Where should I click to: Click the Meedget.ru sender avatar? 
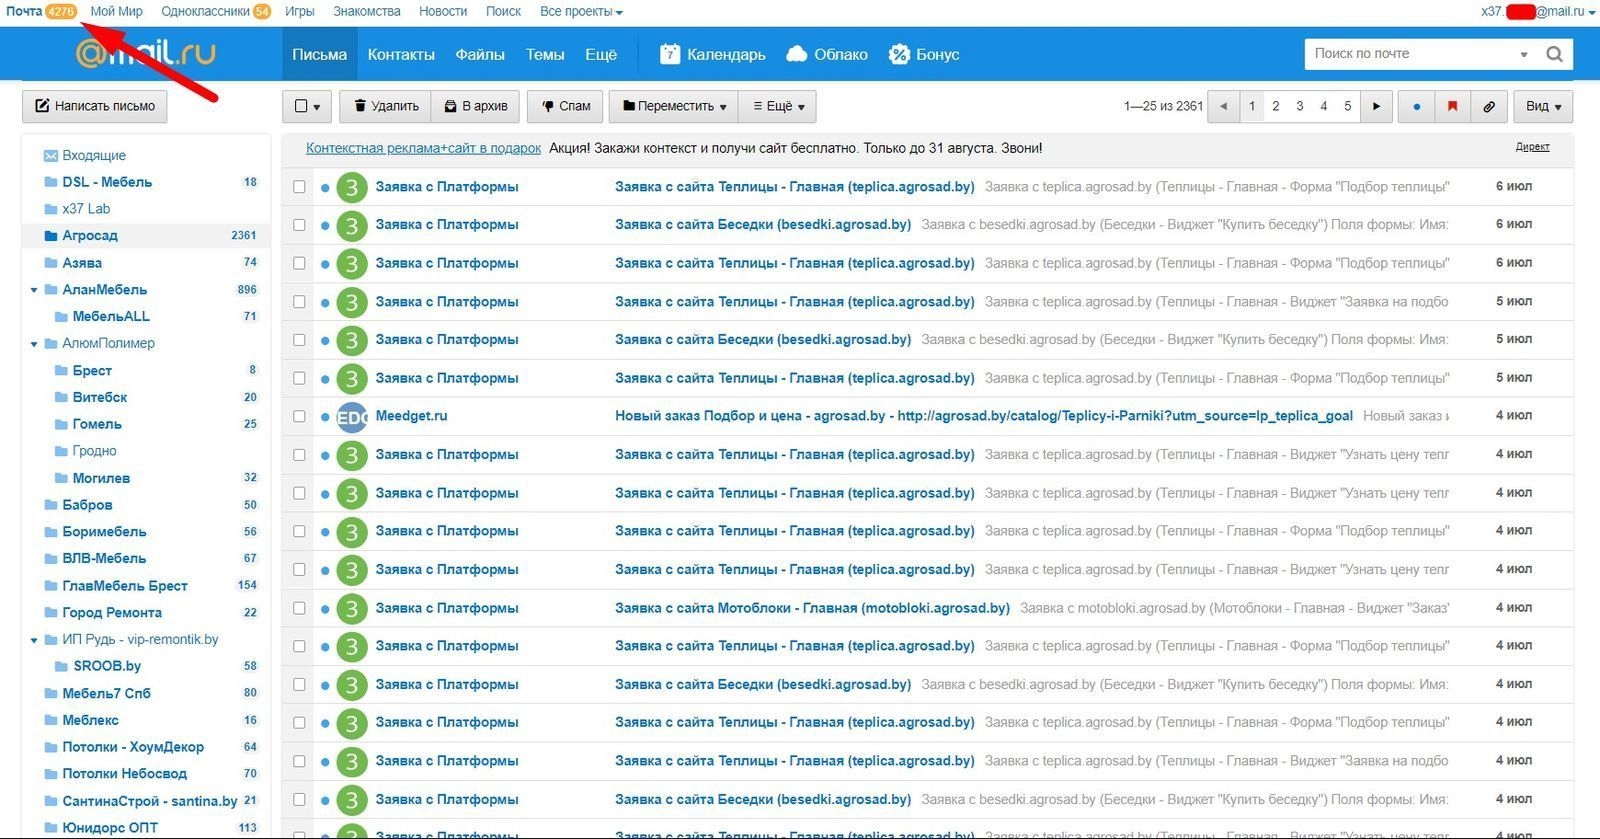click(x=351, y=417)
